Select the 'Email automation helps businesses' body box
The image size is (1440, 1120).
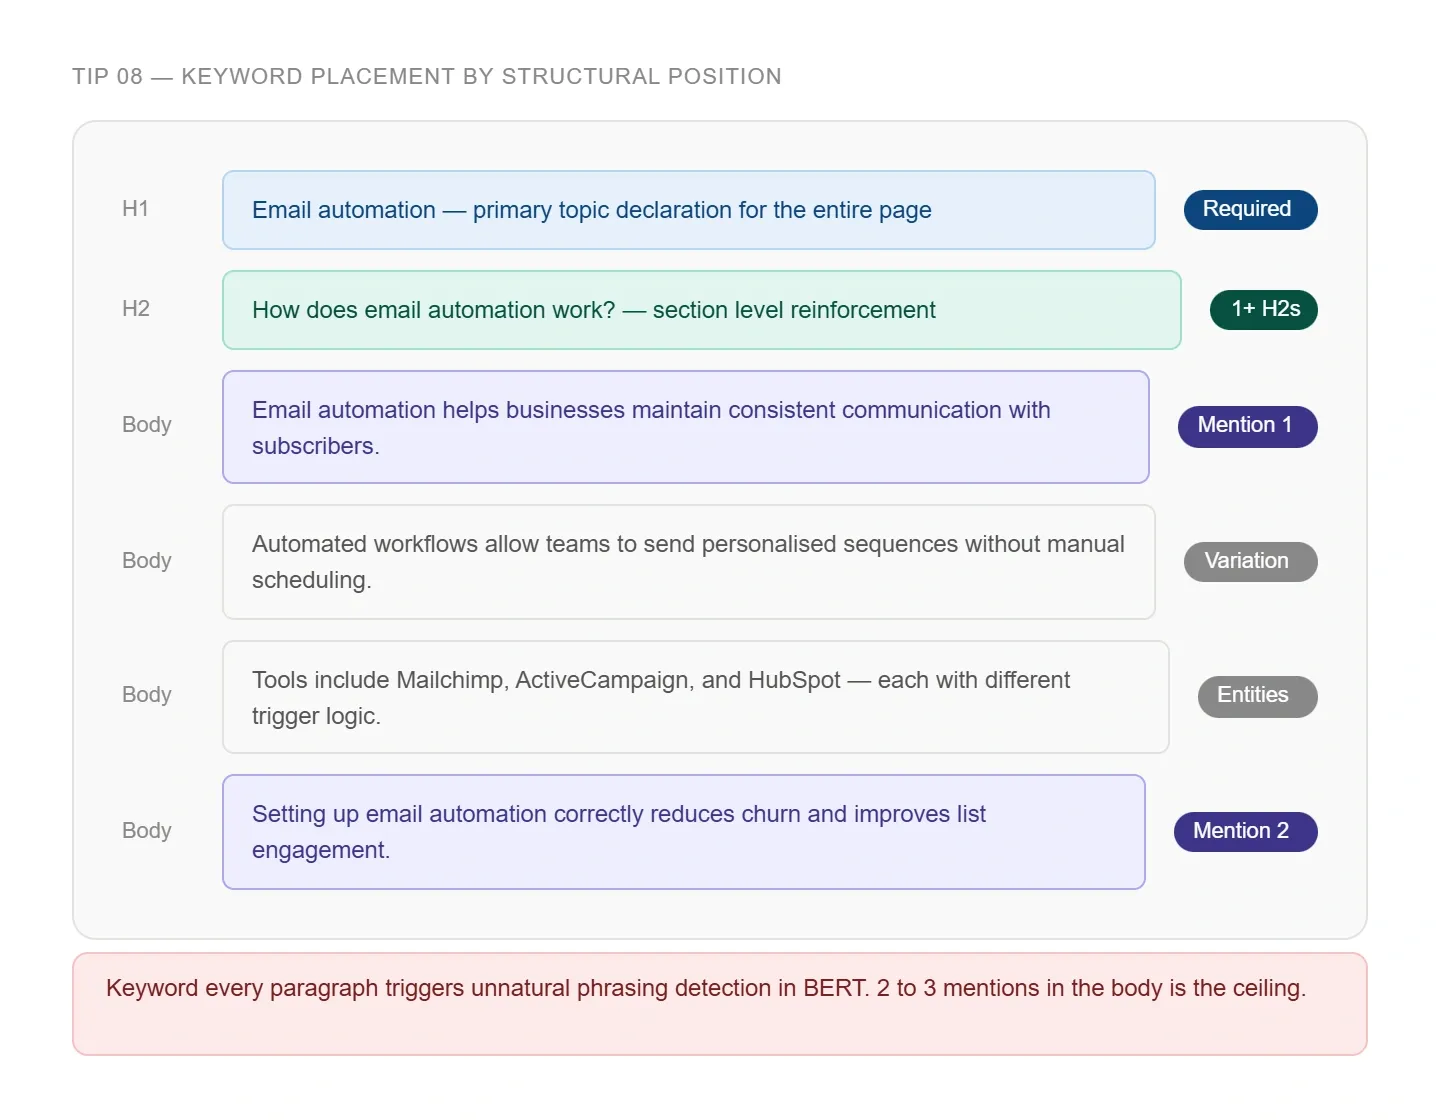685,427
